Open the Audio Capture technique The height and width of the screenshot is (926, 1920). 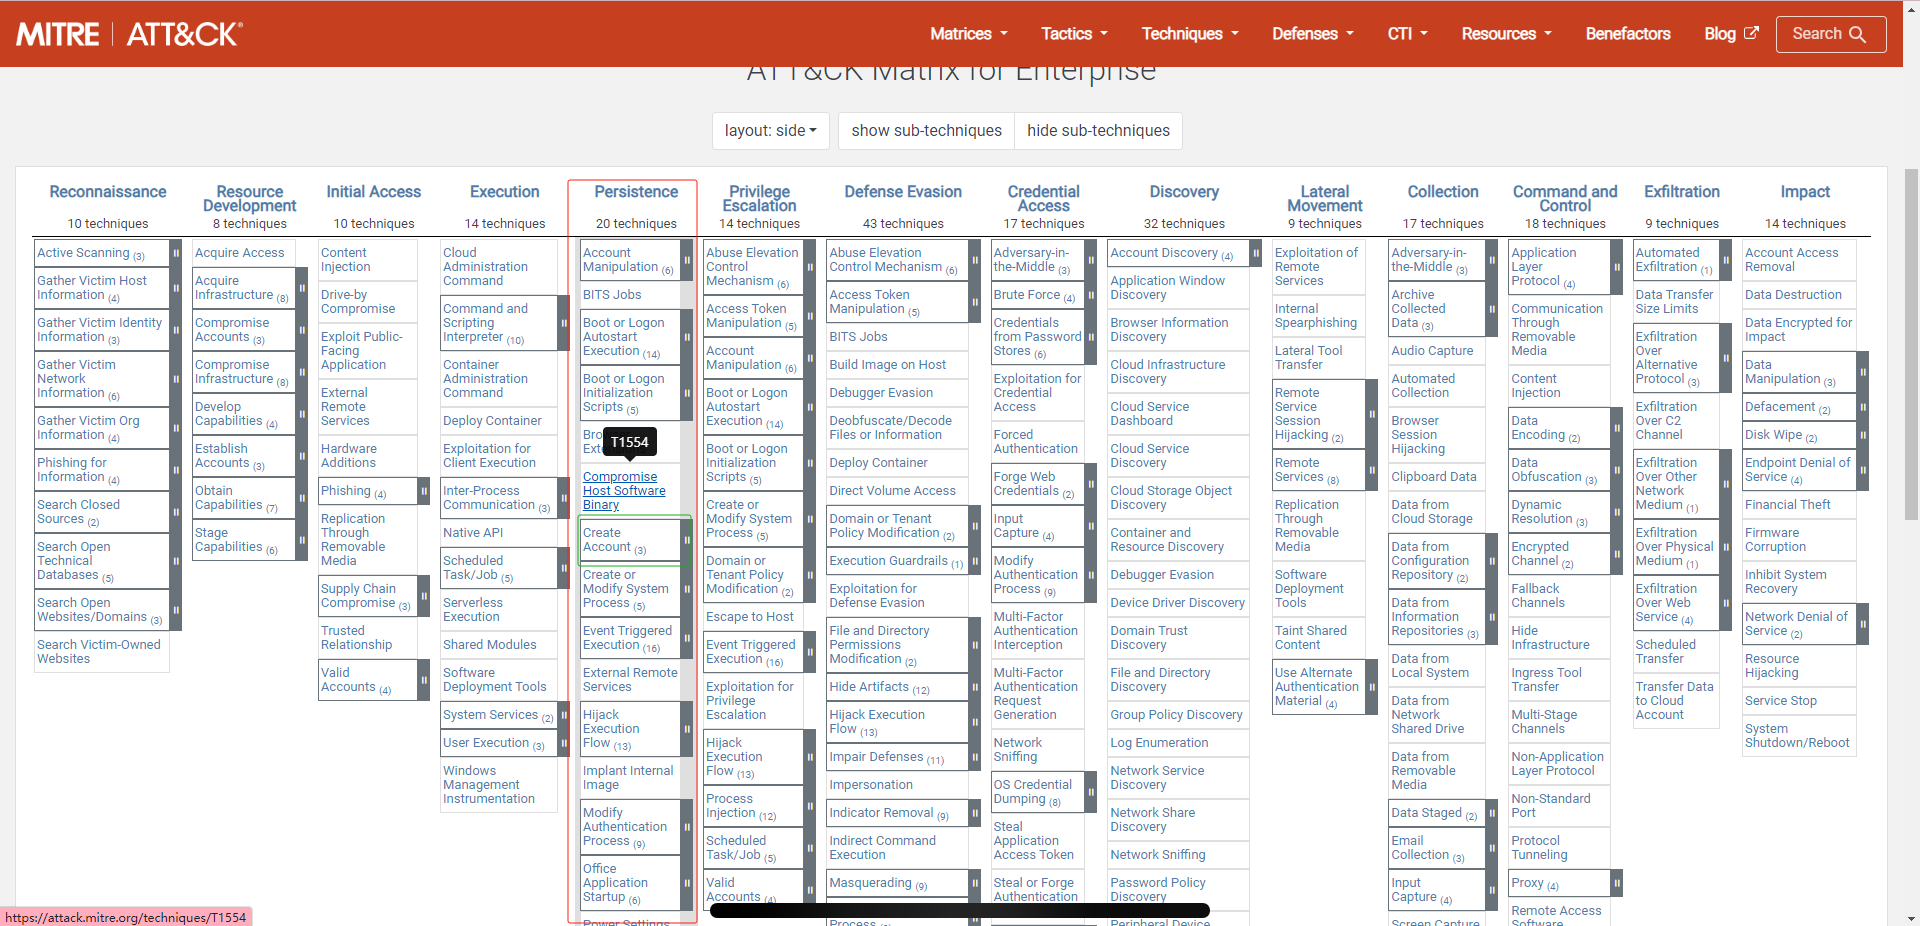(1432, 351)
